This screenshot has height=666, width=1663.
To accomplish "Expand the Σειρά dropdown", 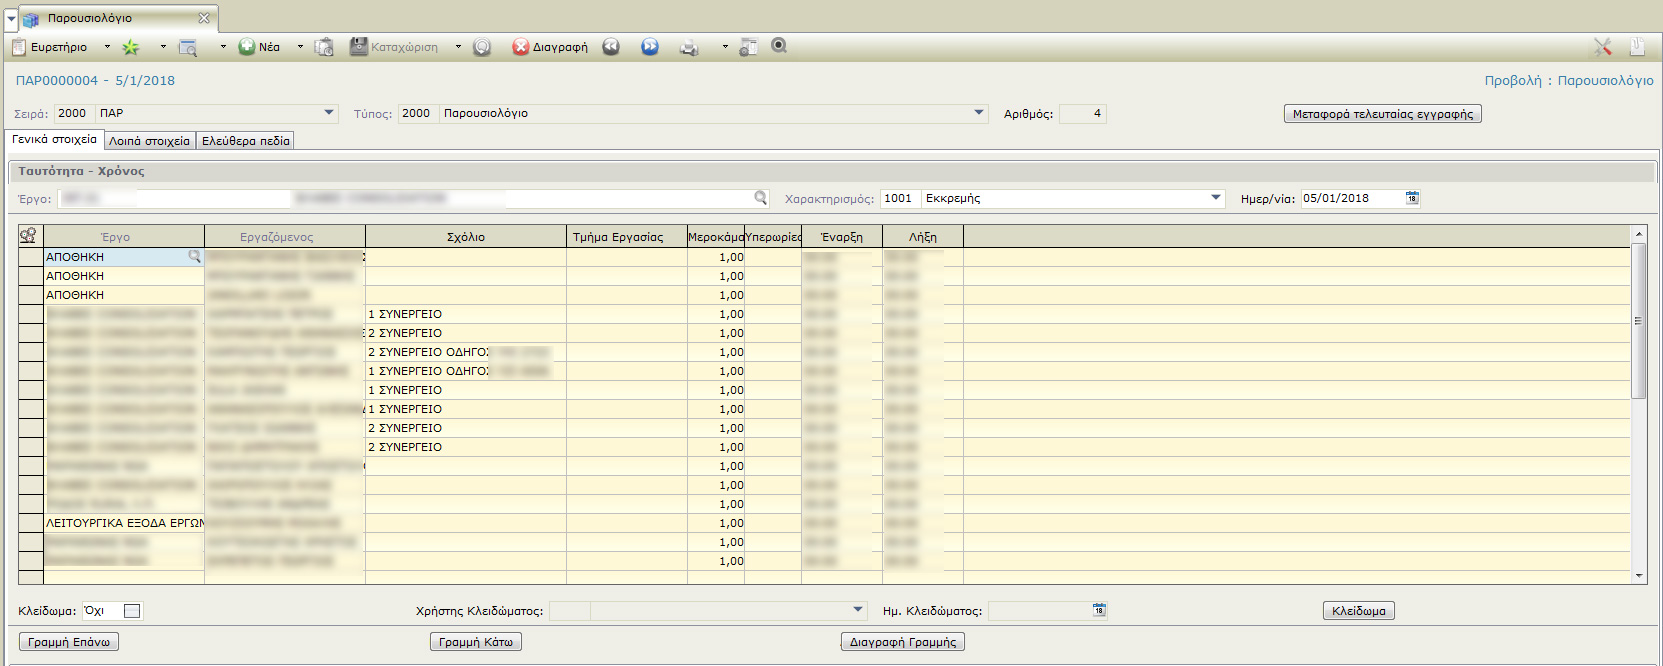I will click(329, 113).
